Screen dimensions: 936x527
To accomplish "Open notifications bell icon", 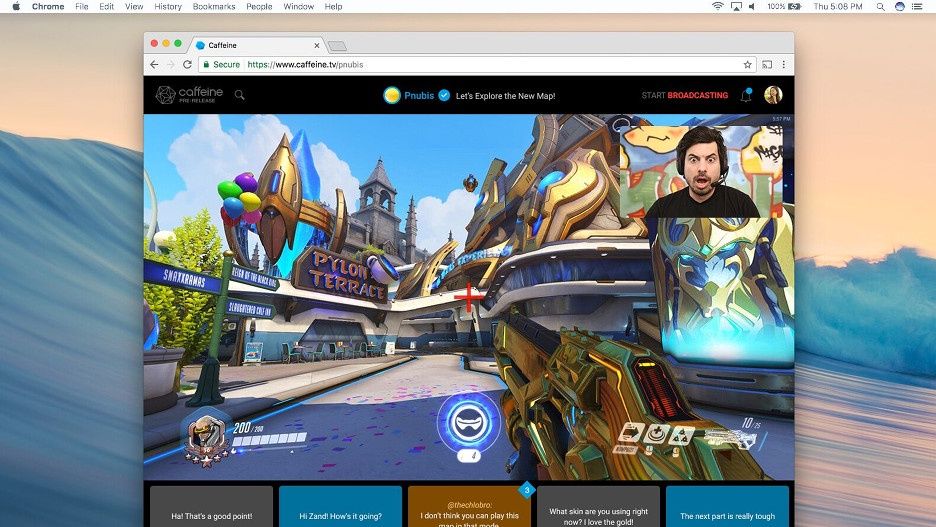I will 746,95.
